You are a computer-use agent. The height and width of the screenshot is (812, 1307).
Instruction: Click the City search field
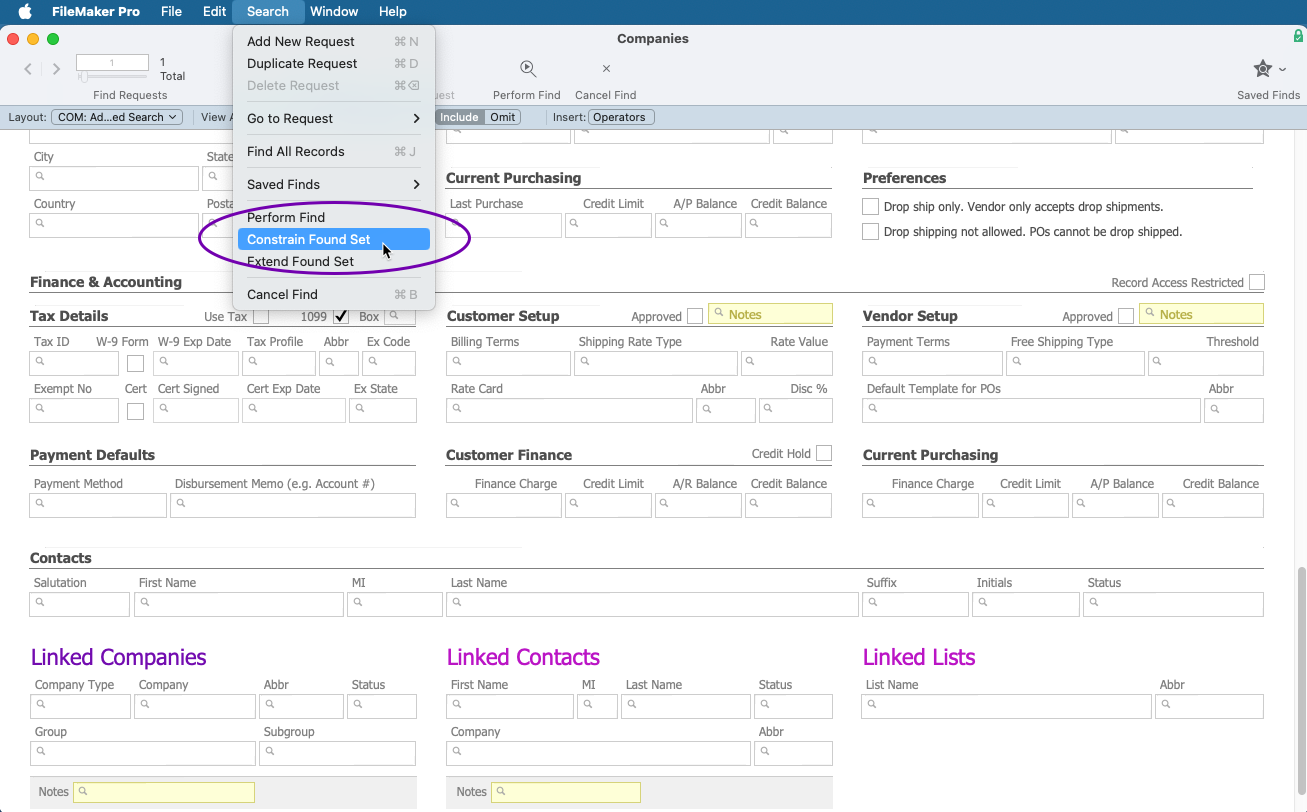tap(114, 178)
